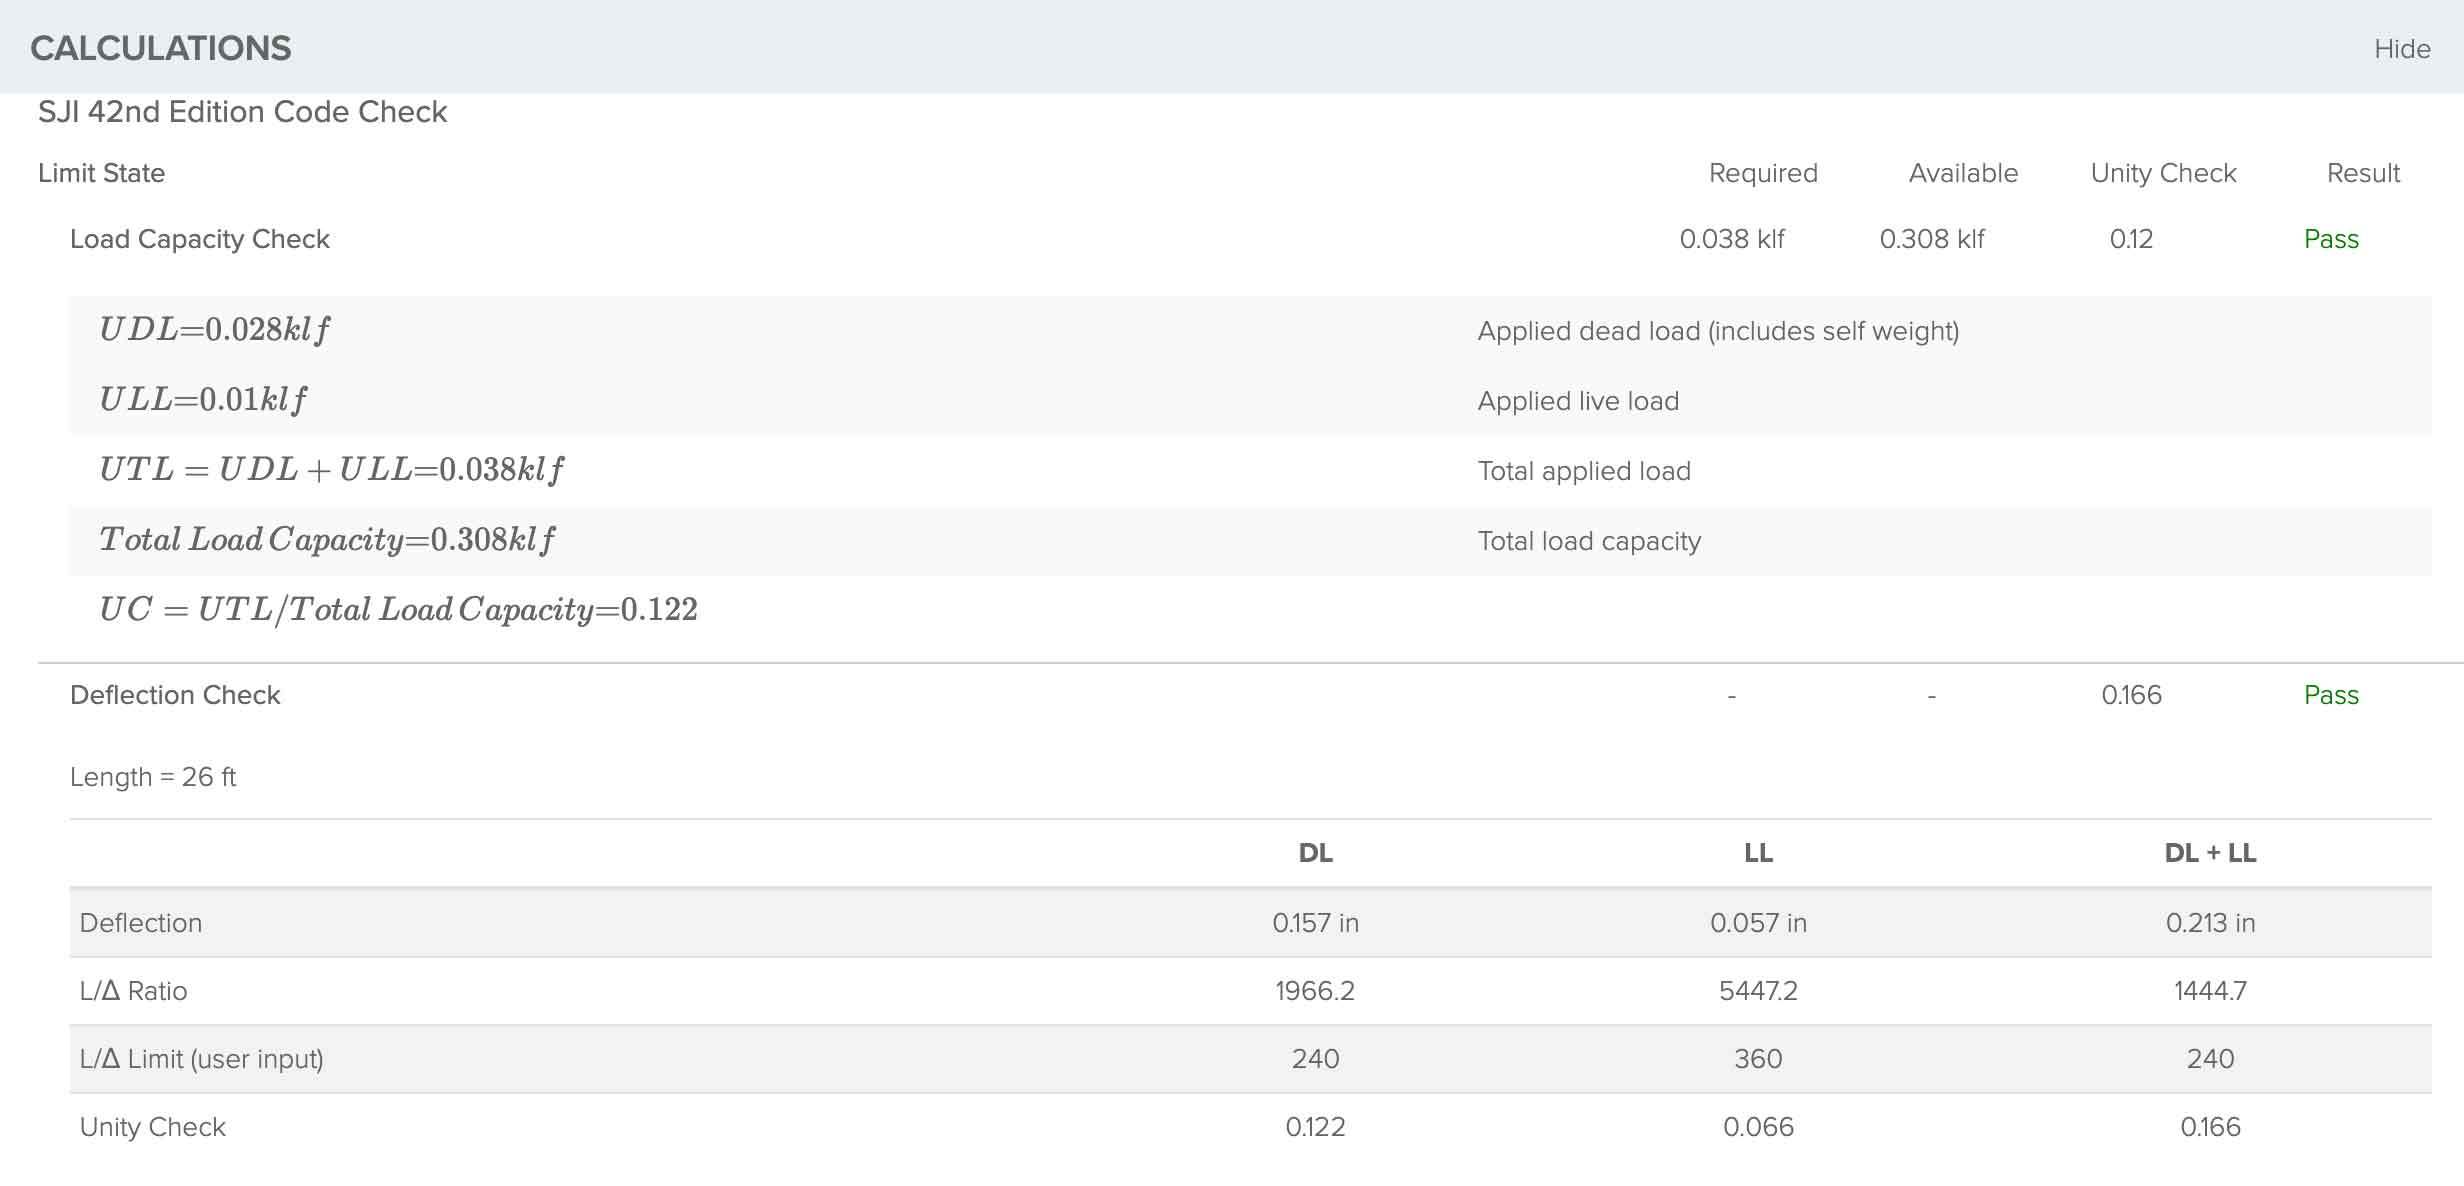Click the Total Load Capacity formula
The width and height of the screenshot is (2464, 1186).
[x=326, y=540]
